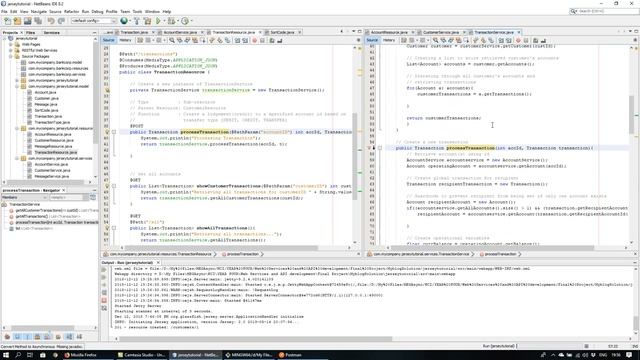Image resolution: width=640 pixels, height=360 pixels.
Task: Open the AccountResource.java tab in right editor
Action: 389,32
